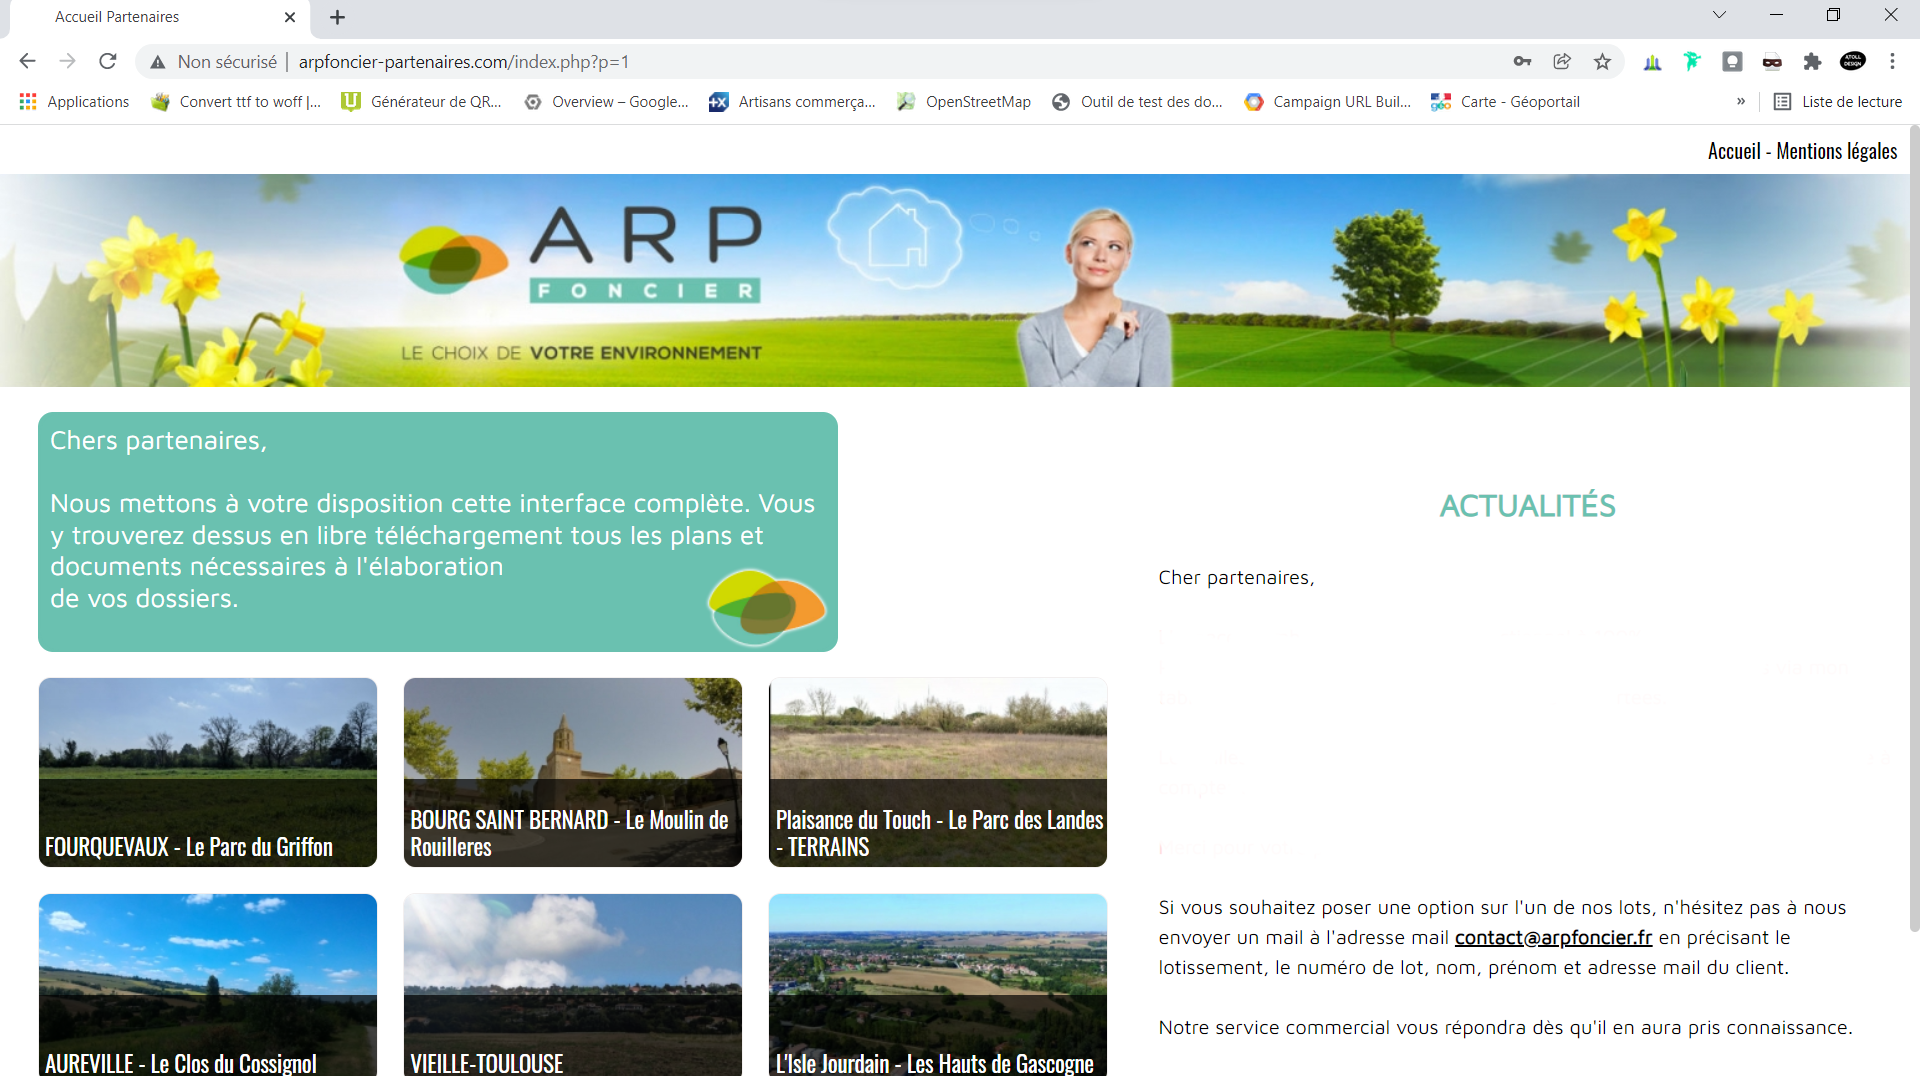Viewport: 1920px width, 1076px height.
Task: Reload the current page
Action: (108, 62)
